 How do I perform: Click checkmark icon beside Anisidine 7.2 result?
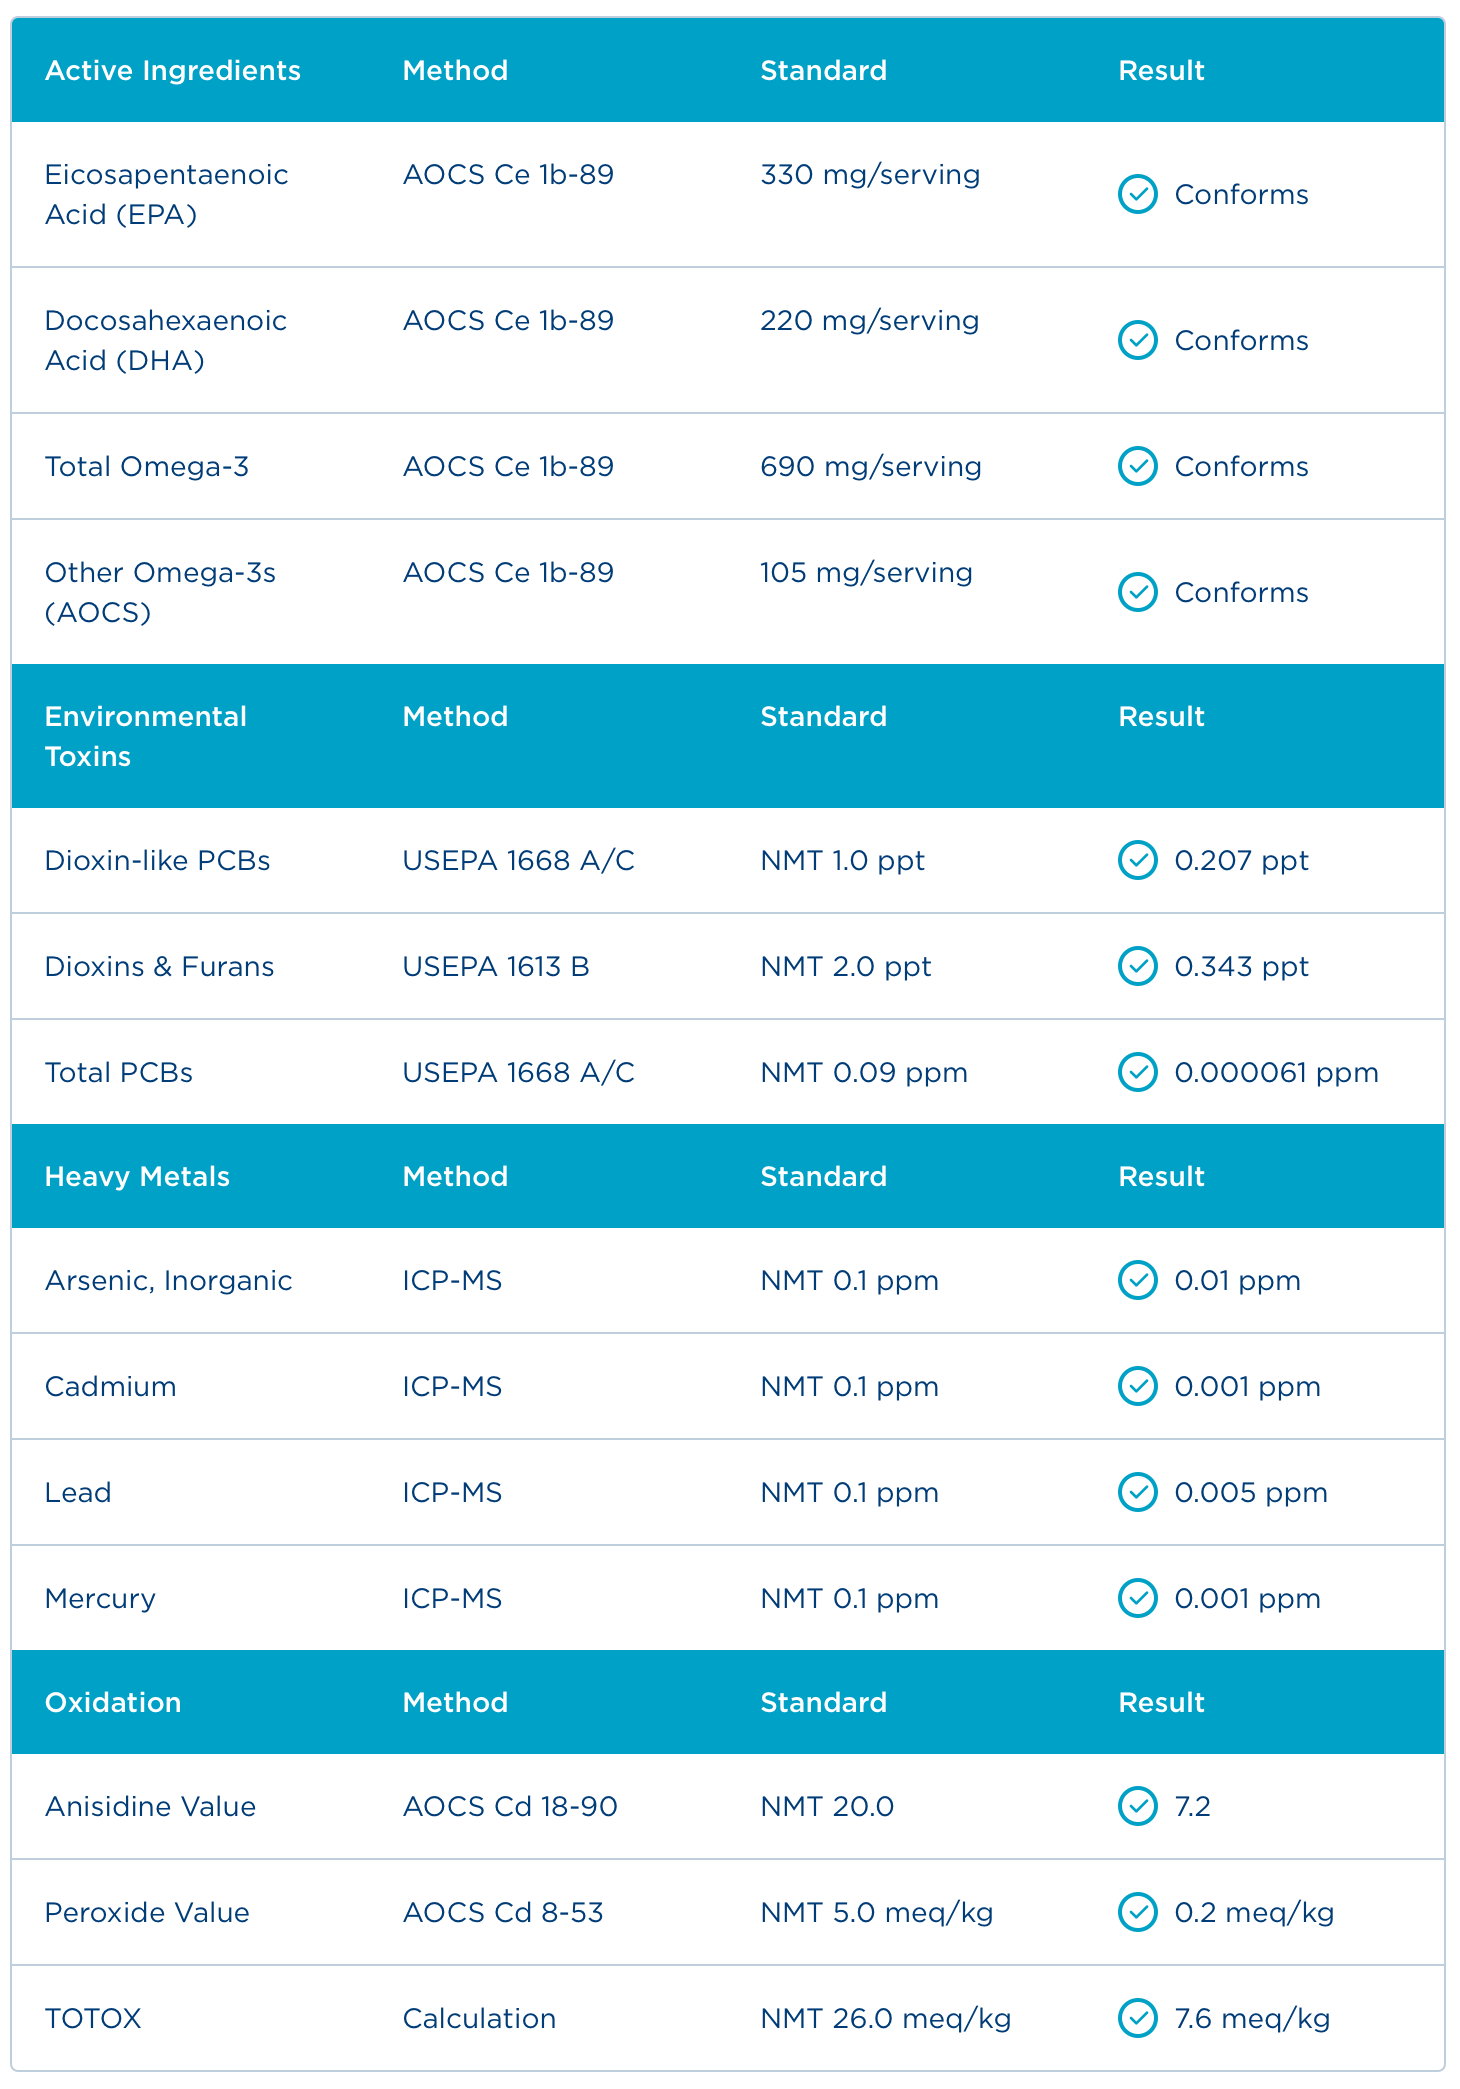(1137, 1806)
